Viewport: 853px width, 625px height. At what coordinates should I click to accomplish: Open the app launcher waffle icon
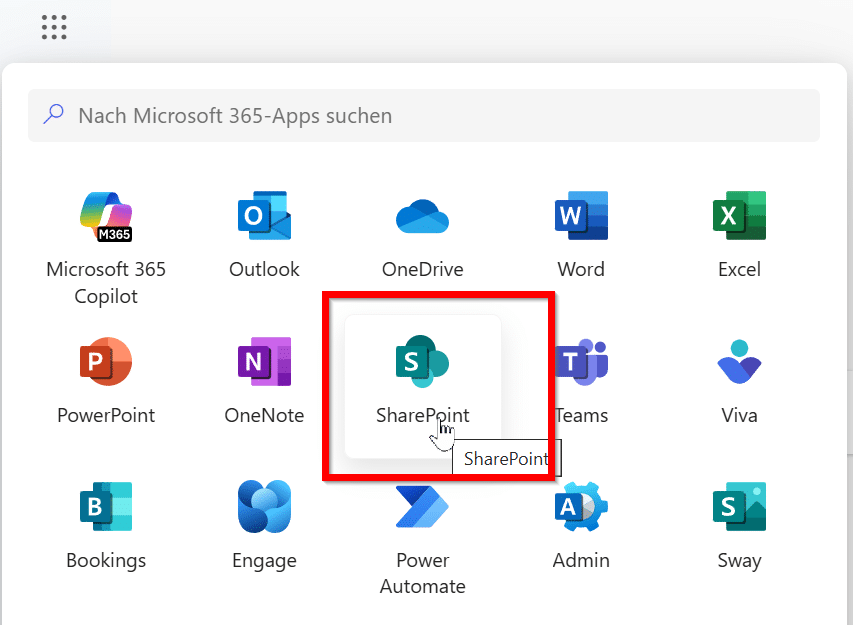click(x=54, y=27)
